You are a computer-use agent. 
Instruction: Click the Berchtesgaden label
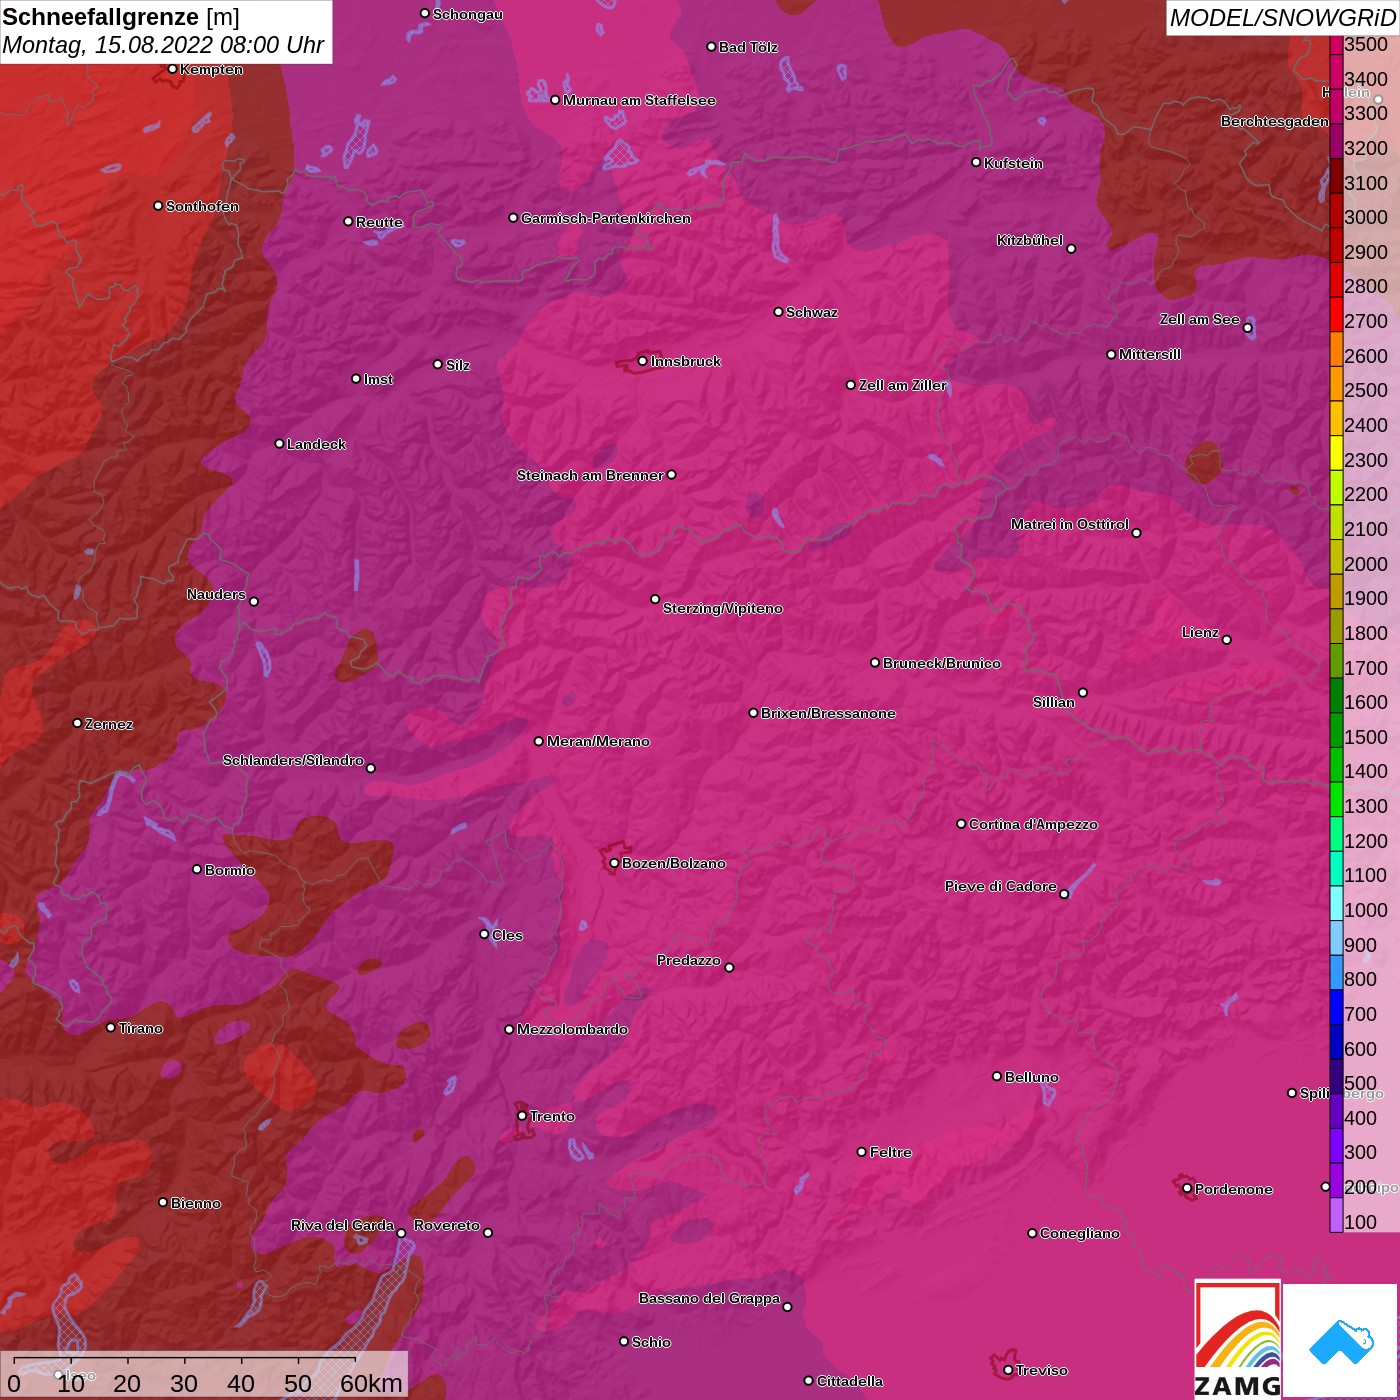point(1275,121)
